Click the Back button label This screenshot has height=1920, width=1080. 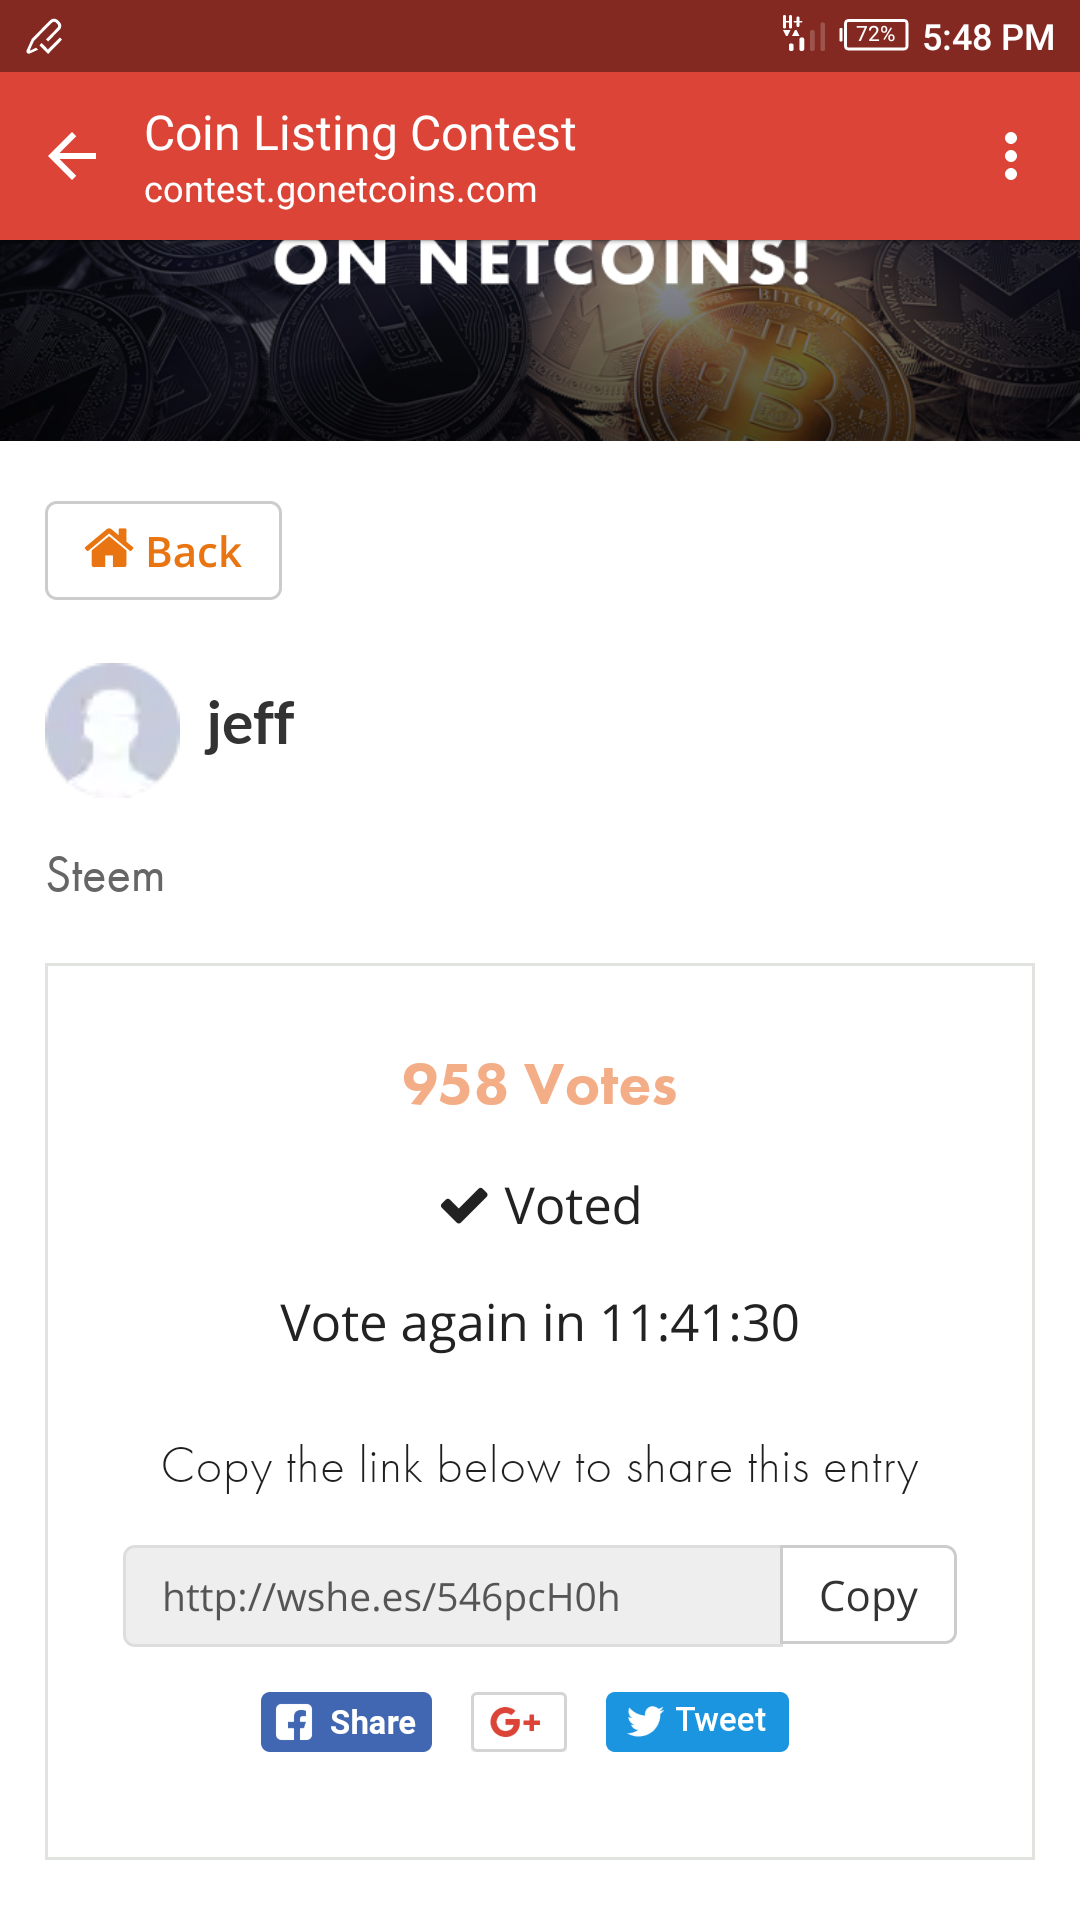[x=194, y=552]
